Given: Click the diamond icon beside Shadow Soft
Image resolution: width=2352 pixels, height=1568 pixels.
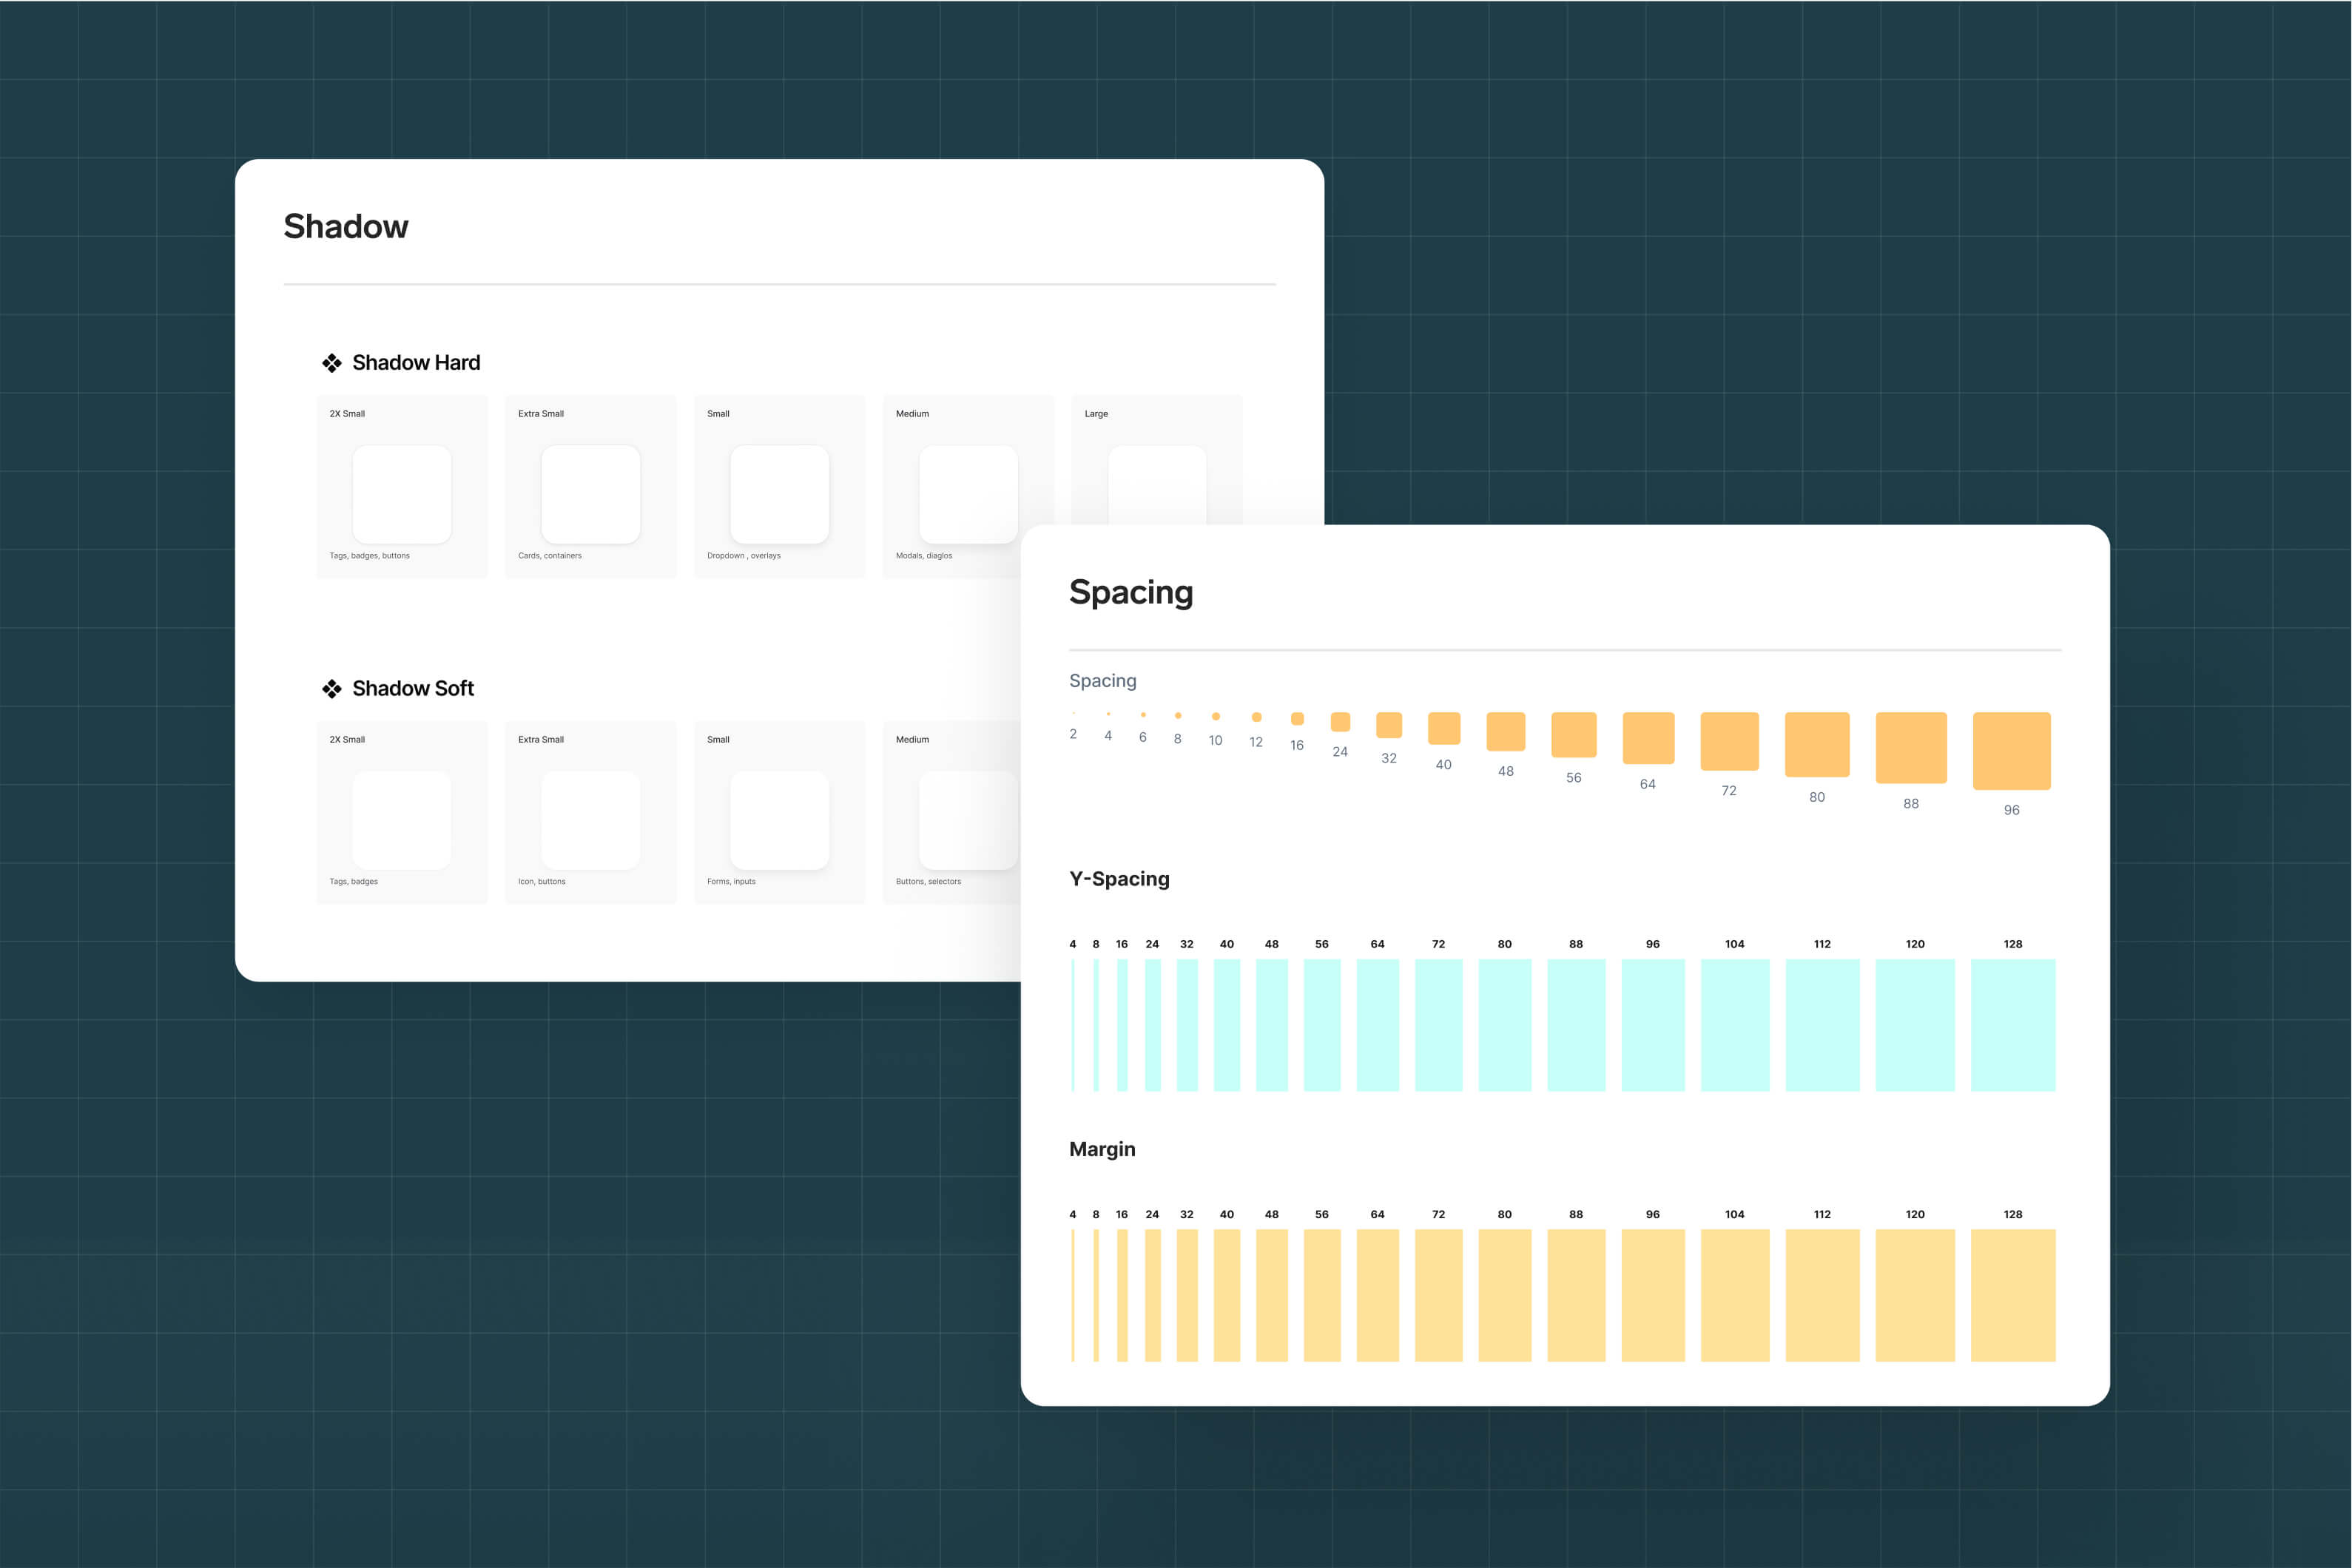Looking at the screenshot, I should pos(332,689).
